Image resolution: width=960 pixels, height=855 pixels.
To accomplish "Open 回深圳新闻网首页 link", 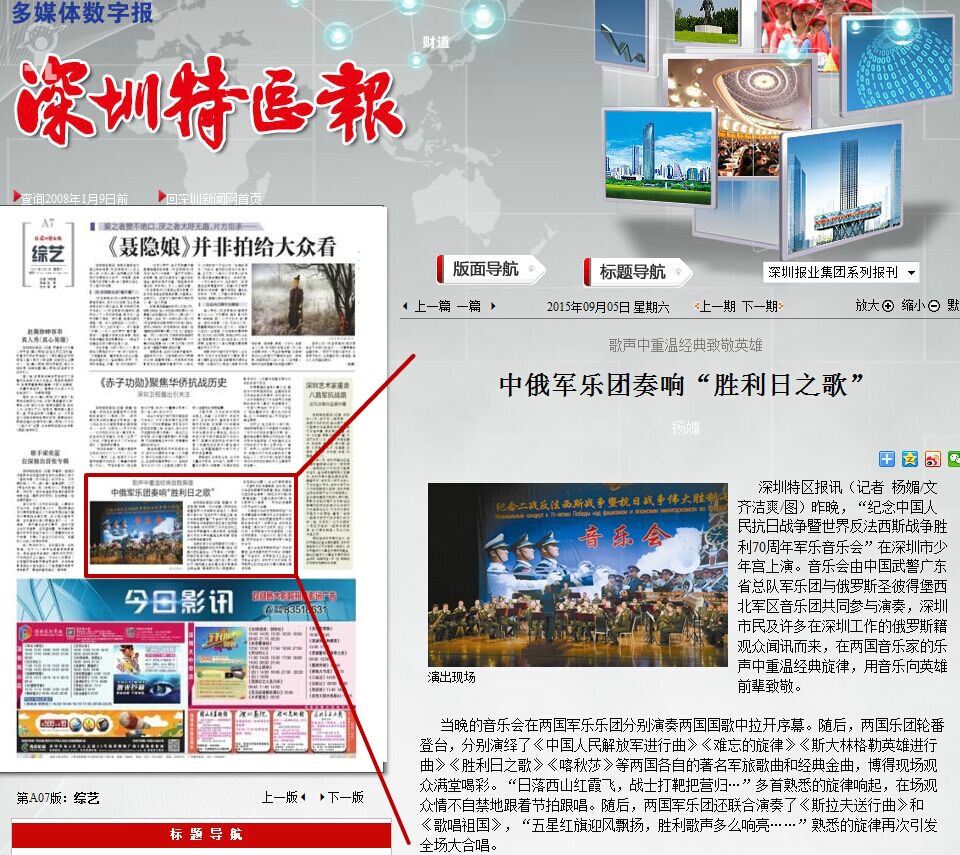I will 215,198.
